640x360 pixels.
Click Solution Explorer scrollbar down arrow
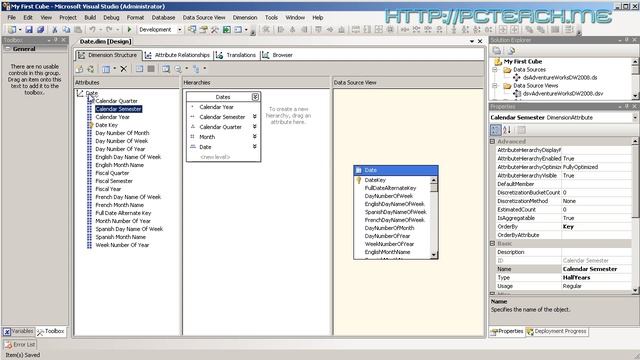point(635,96)
